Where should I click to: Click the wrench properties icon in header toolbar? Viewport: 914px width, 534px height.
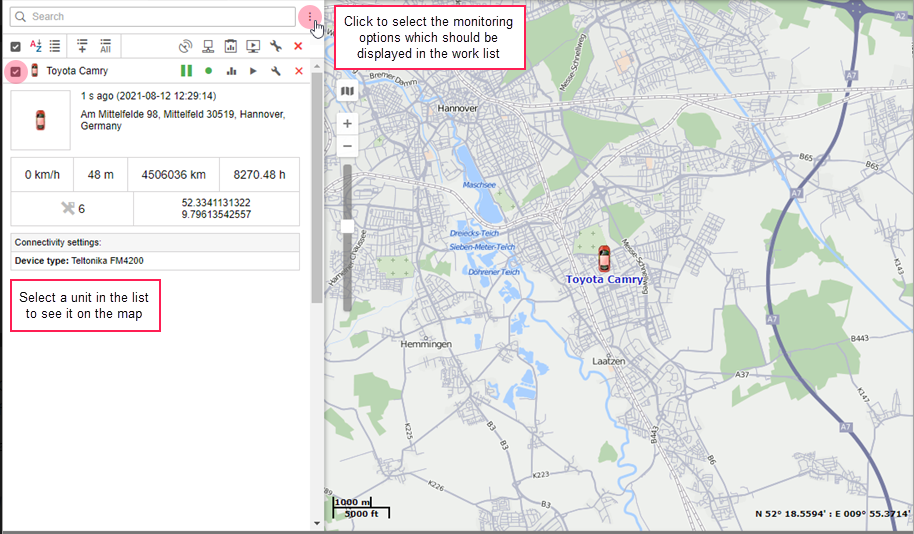click(276, 46)
